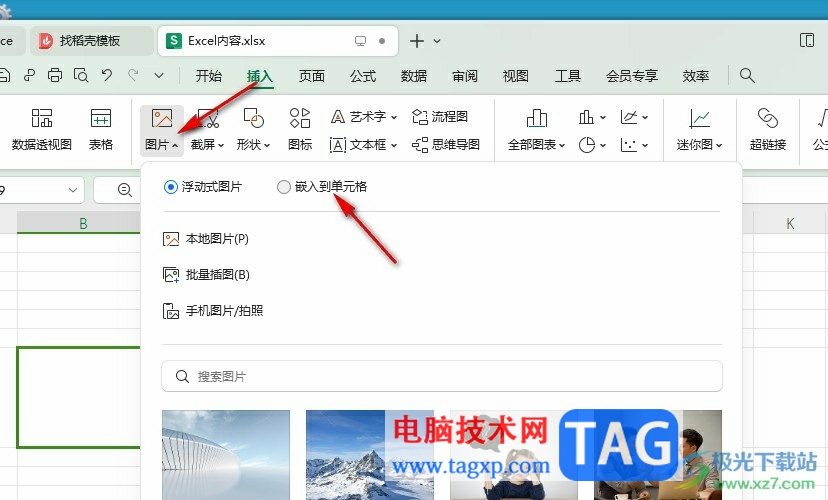Click the search magnifier in ribbon tabs
This screenshot has width=828, height=500.
[747, 76]
